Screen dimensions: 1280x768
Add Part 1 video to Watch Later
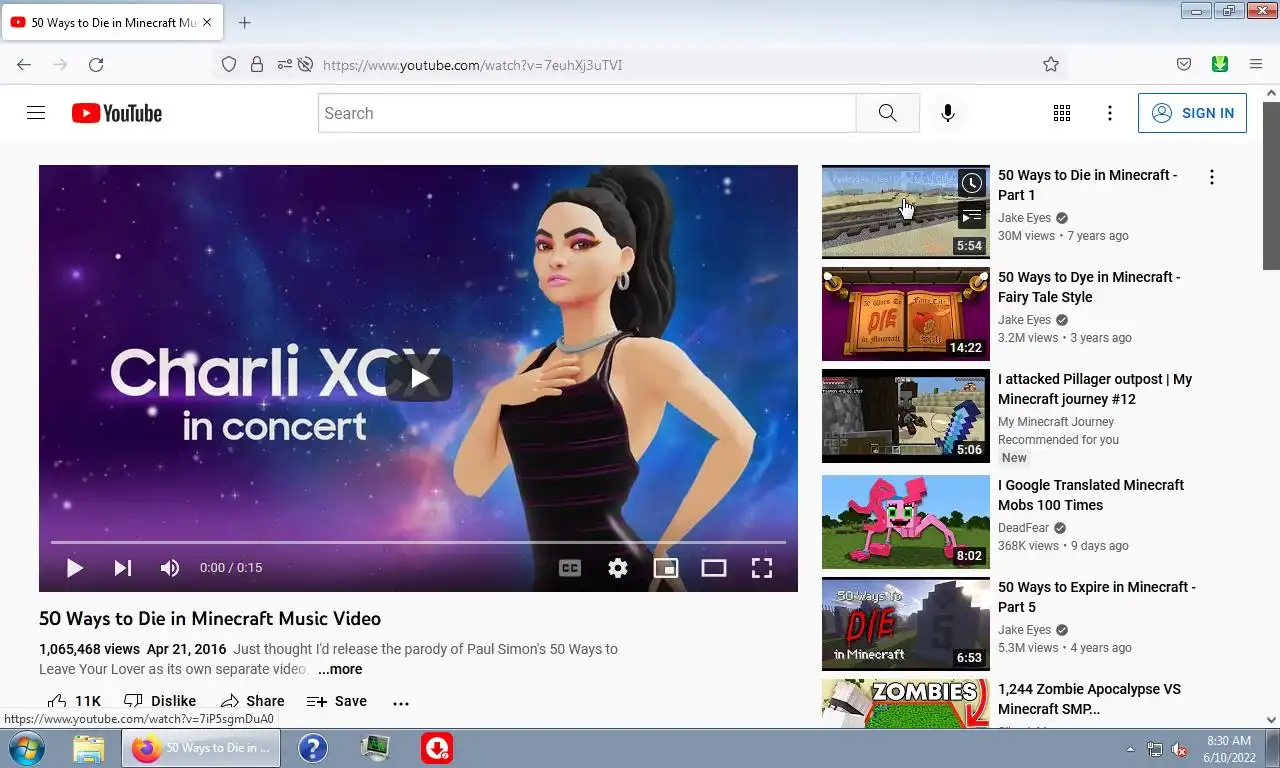click(x=972, y=183)
